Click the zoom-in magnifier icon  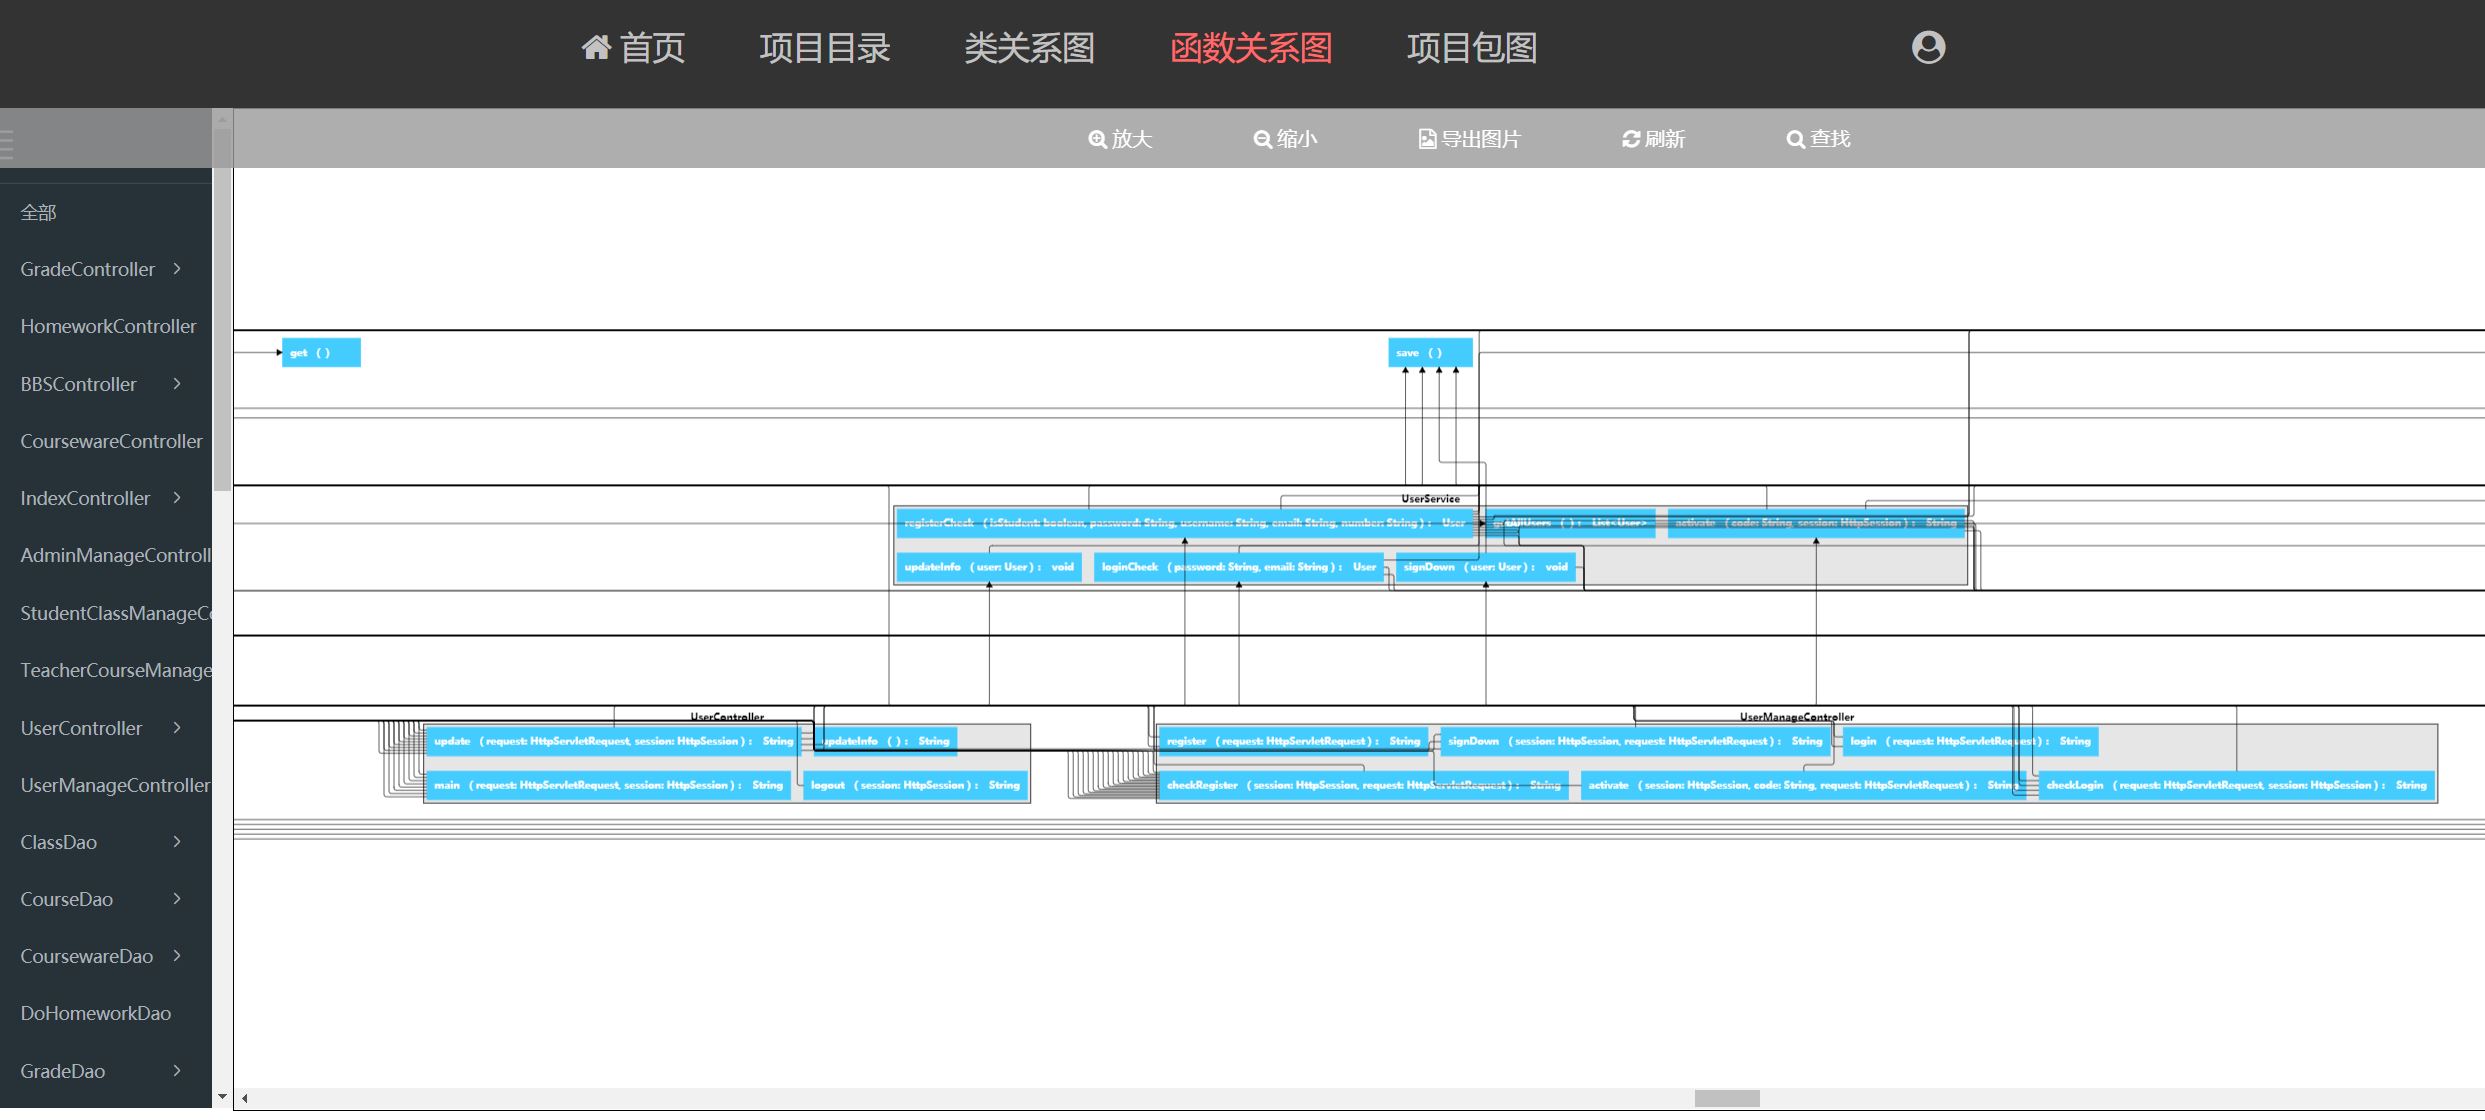point(1097,139)
